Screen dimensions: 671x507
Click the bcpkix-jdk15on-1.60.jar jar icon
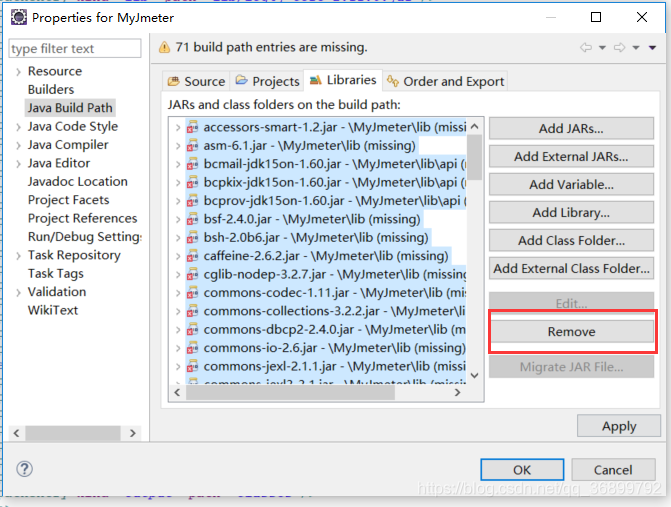tap(193, 182)
